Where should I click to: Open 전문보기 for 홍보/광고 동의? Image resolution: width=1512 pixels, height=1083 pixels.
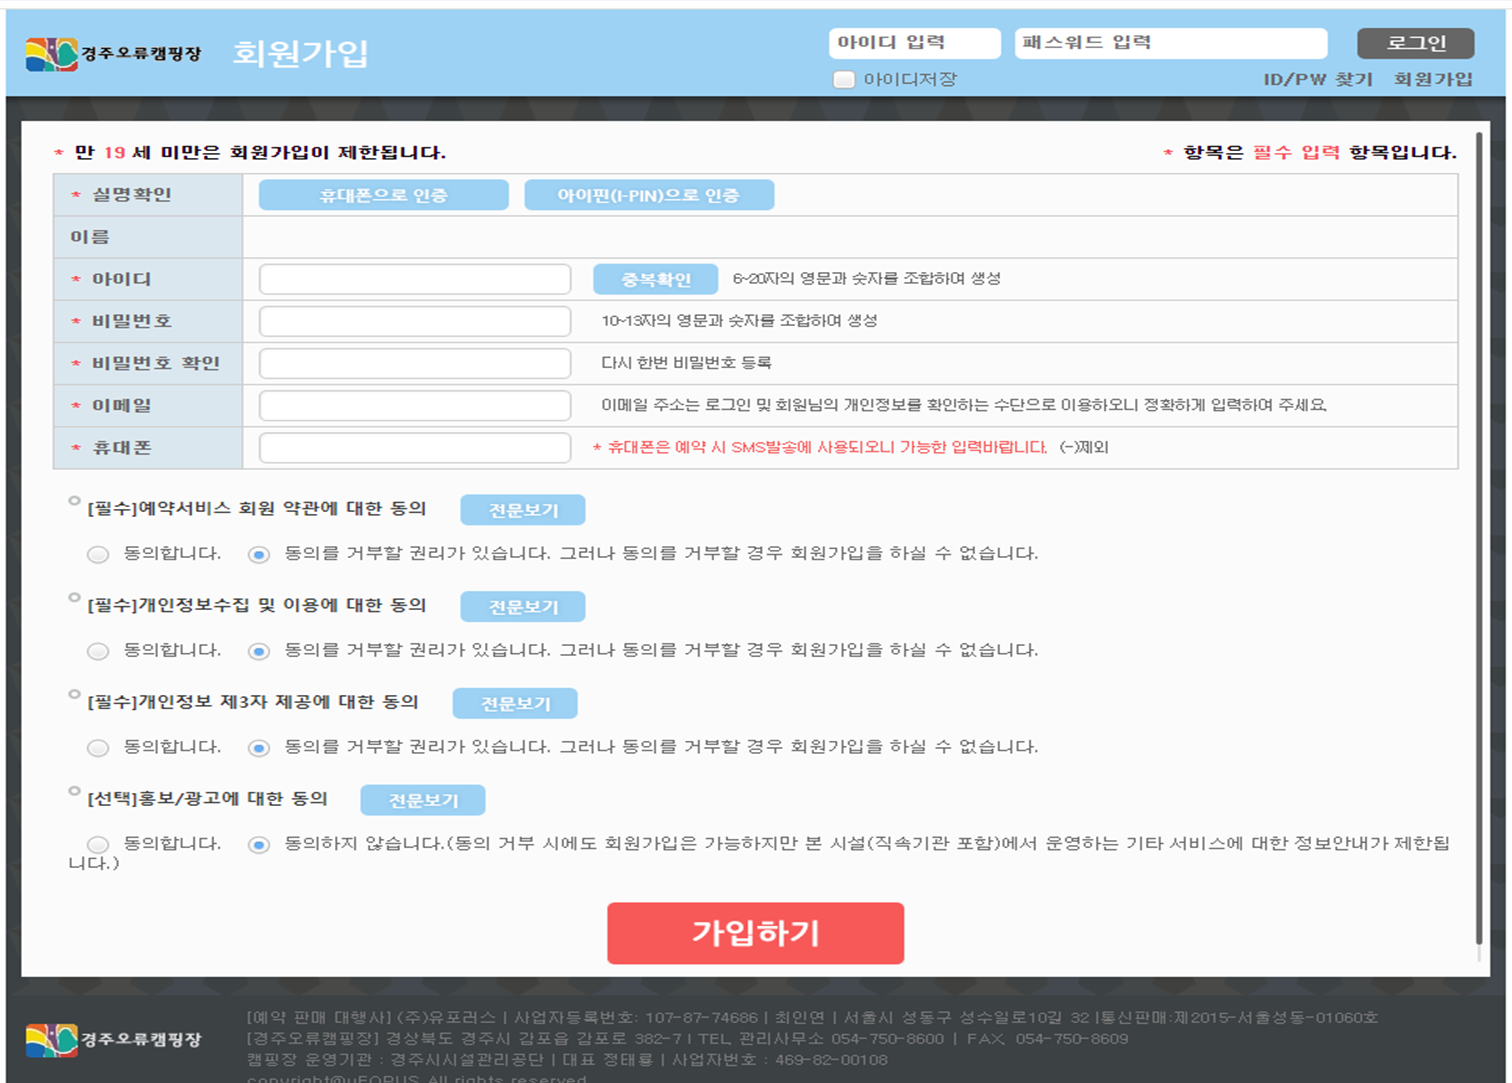422,800
